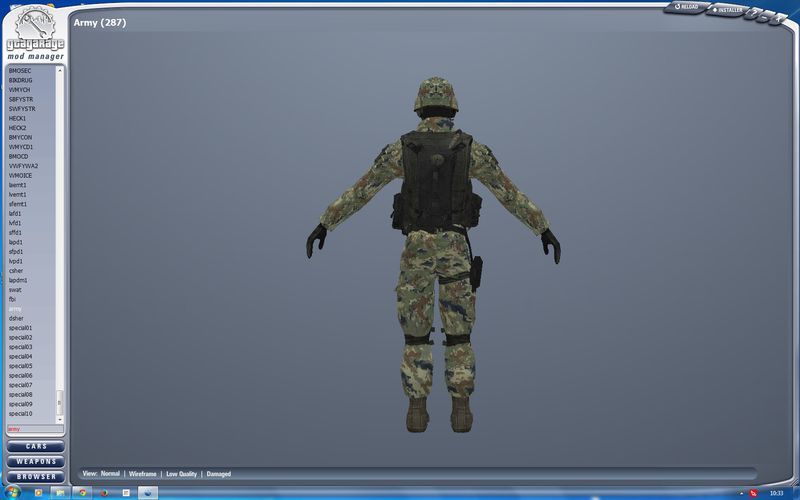Image resolution: width=800 pixels, height=500 pixels.
Task: Select special07 in the model list
Action: 20,385
